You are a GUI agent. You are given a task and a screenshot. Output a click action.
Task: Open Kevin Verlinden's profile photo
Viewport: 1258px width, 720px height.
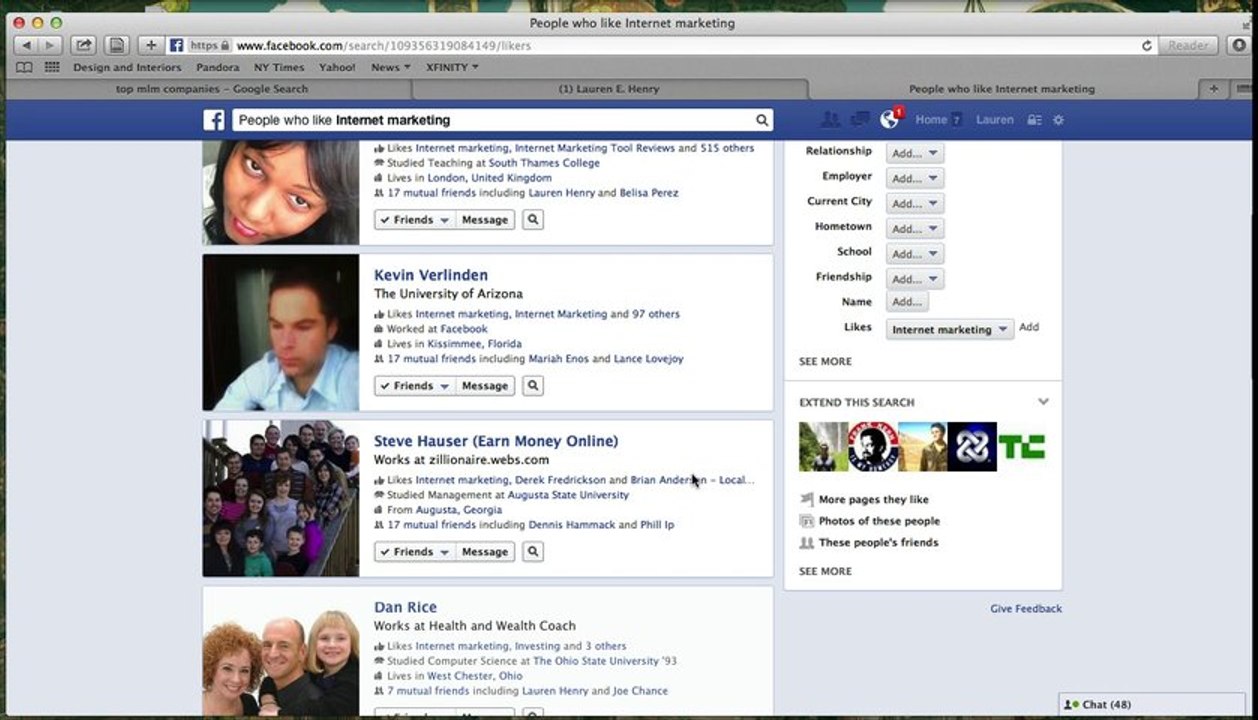click(x=281, y=332)
